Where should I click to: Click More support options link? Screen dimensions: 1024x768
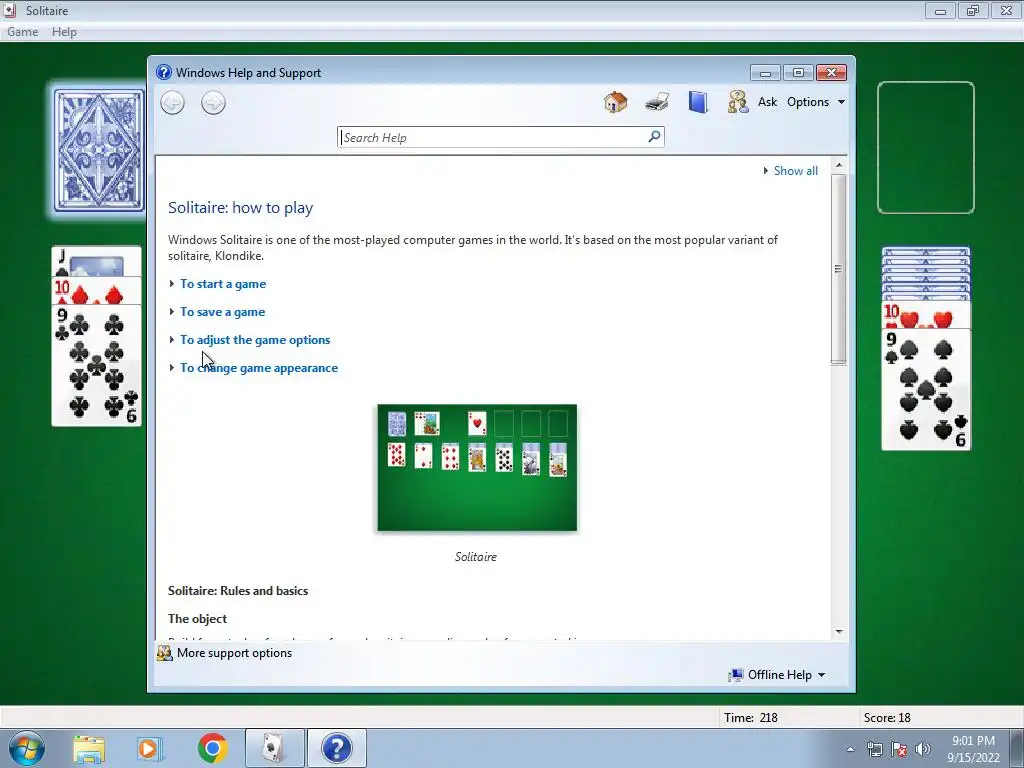point(234,652)
